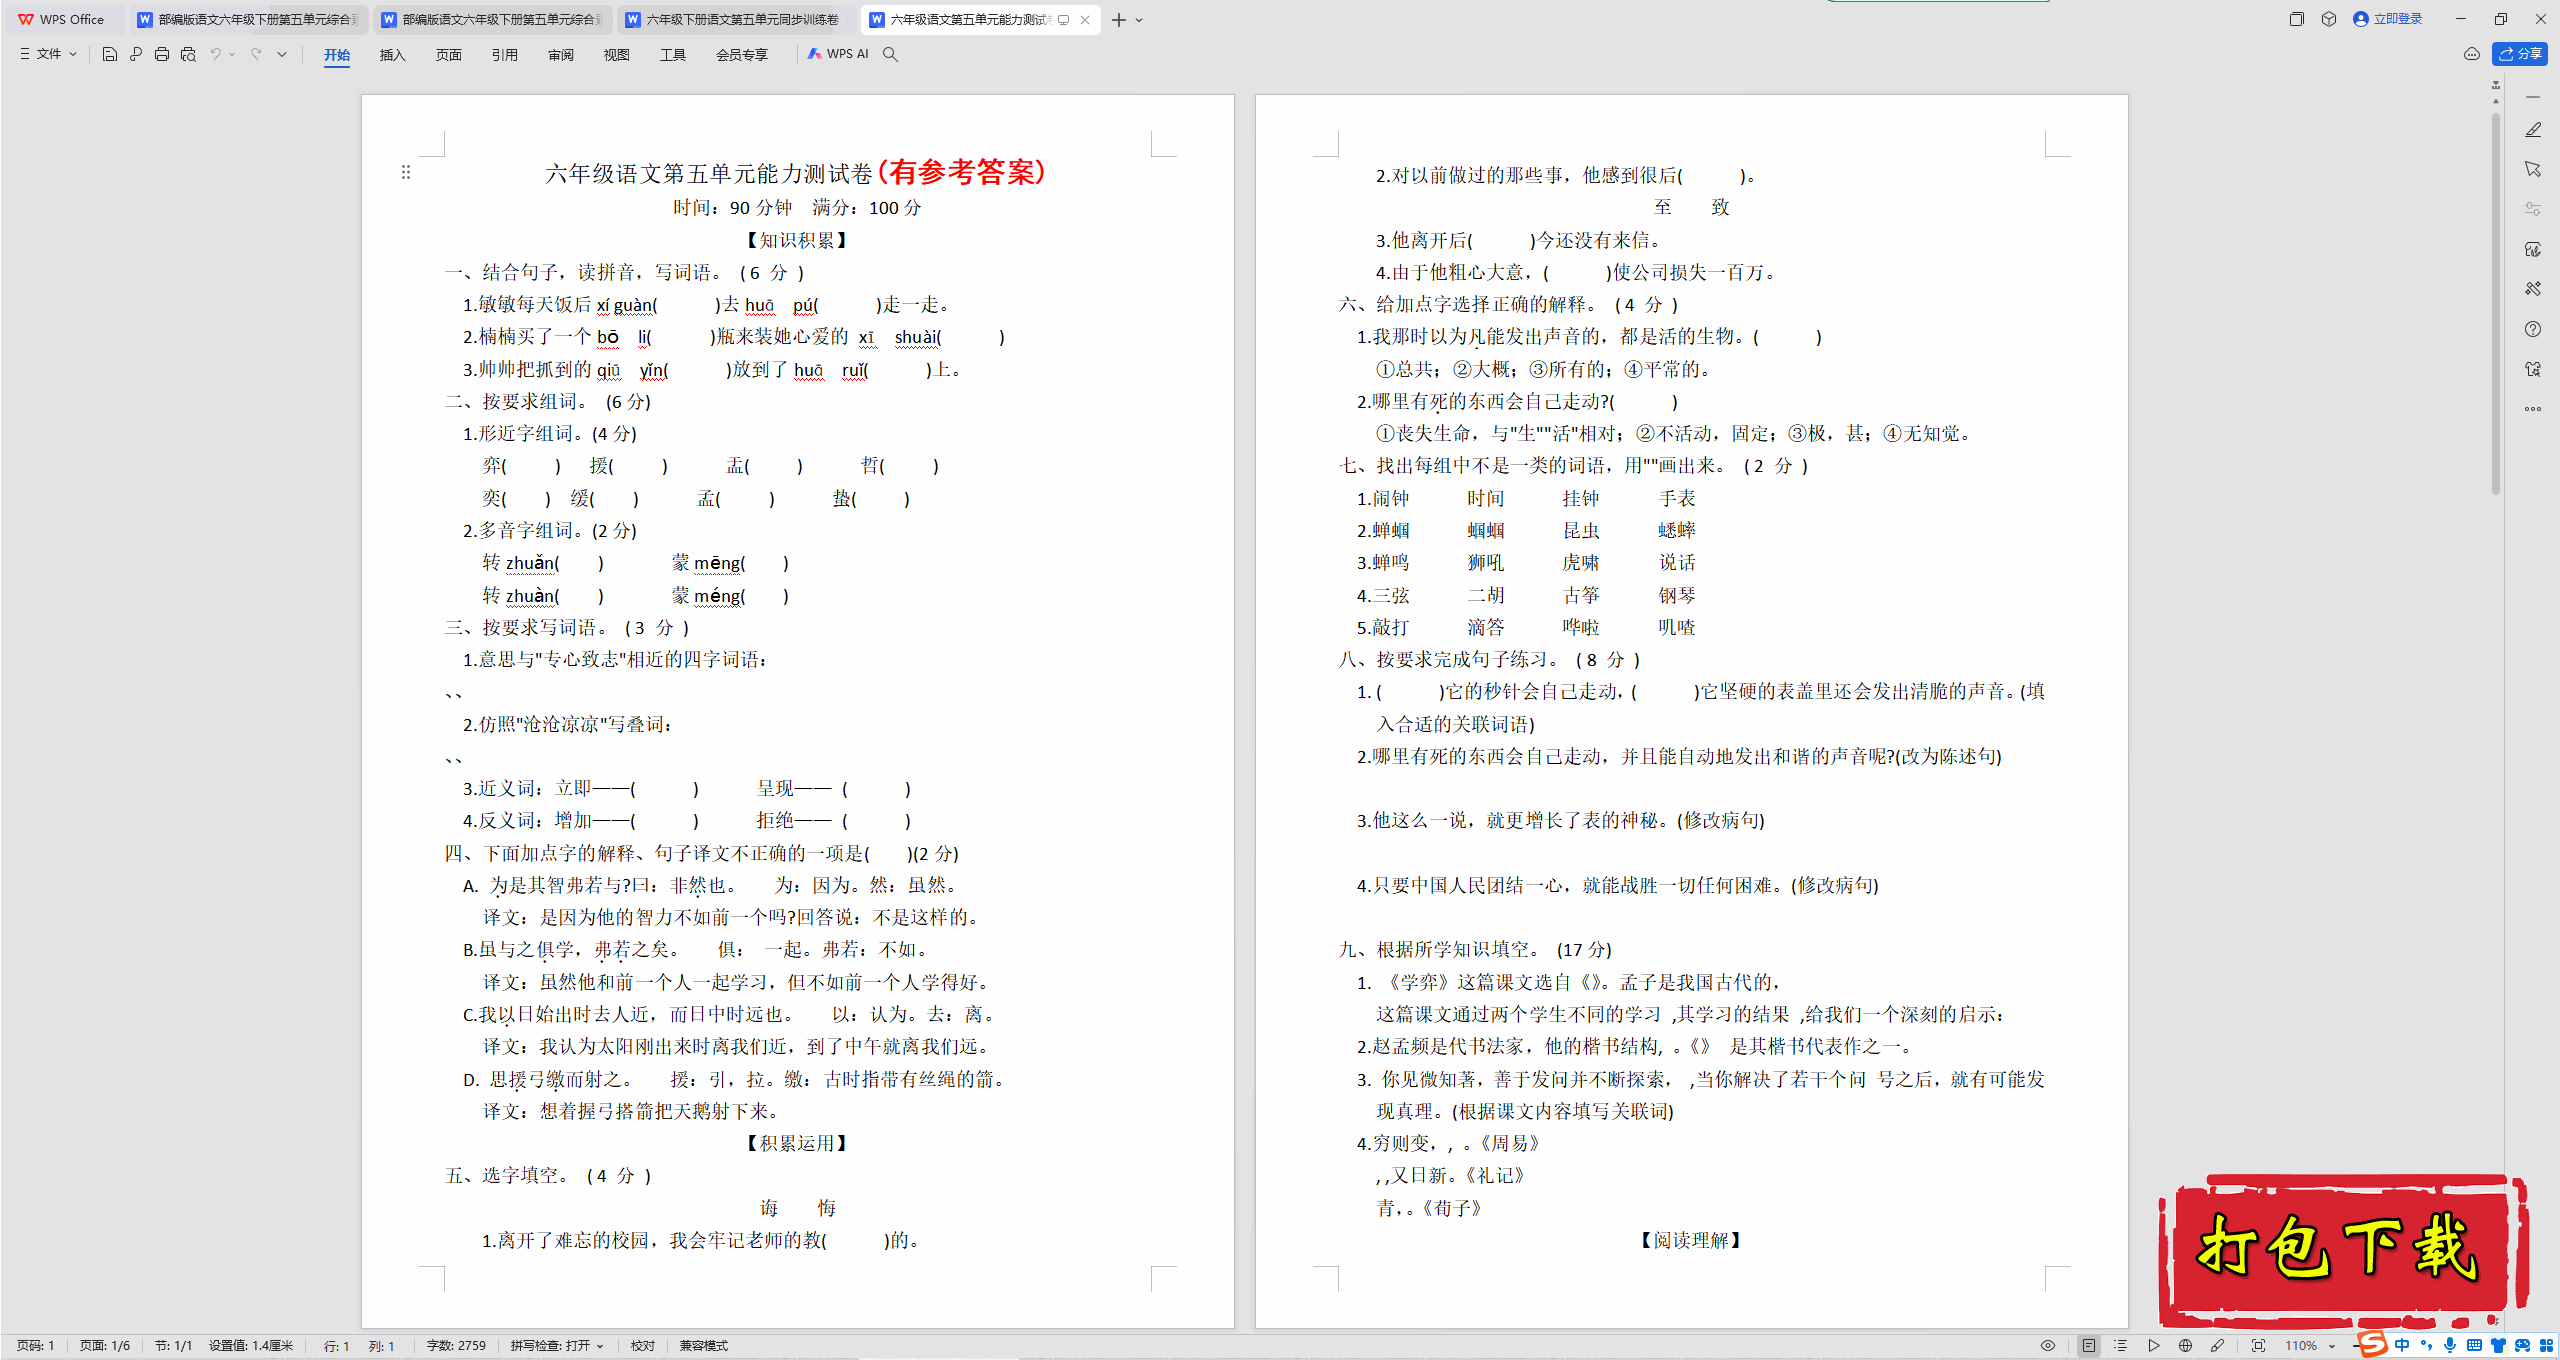2560x1360 pixels.
Task: Click the 兼容模式 compatibility mode label
Action: pos(704,1346)
